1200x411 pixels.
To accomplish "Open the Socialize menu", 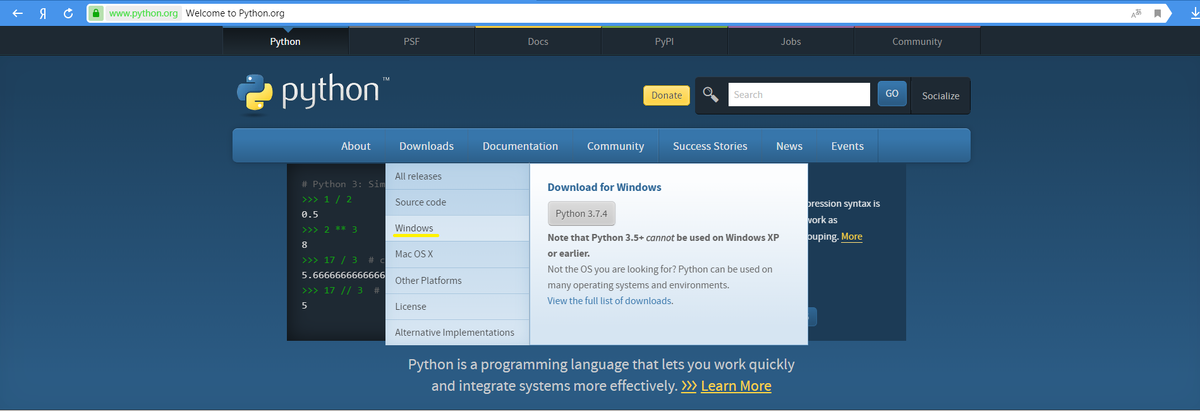I will tap(940, 96).
